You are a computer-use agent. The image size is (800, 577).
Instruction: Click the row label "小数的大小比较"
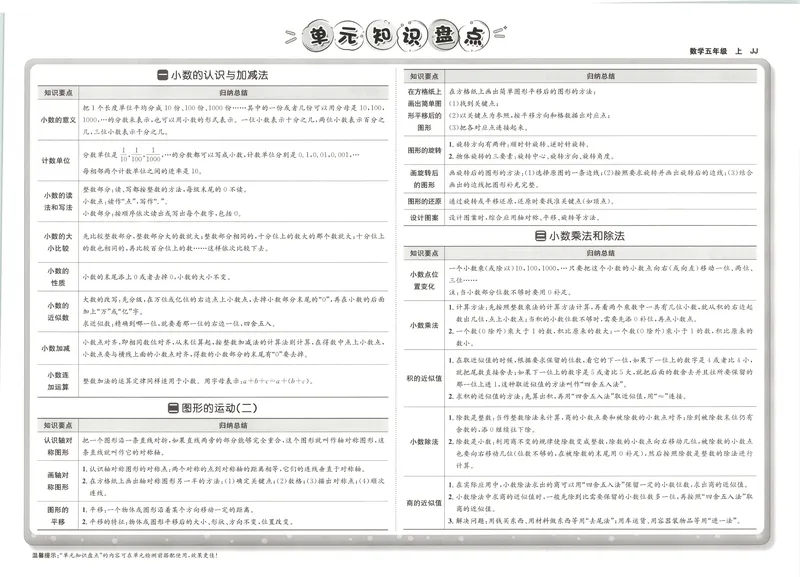click(x=58, y=242)
